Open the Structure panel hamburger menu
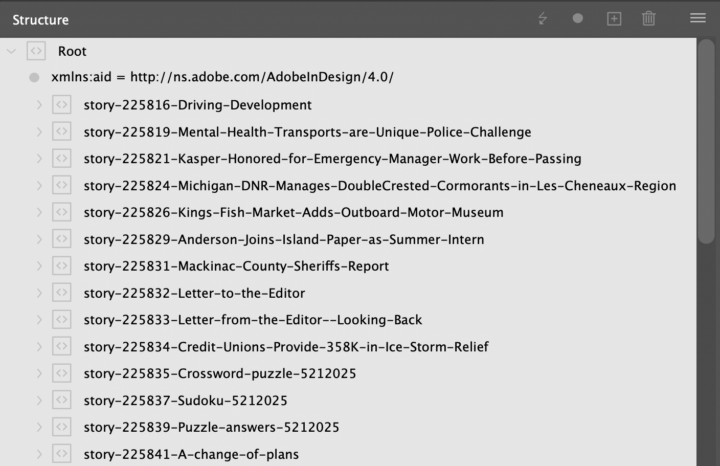 698,18
